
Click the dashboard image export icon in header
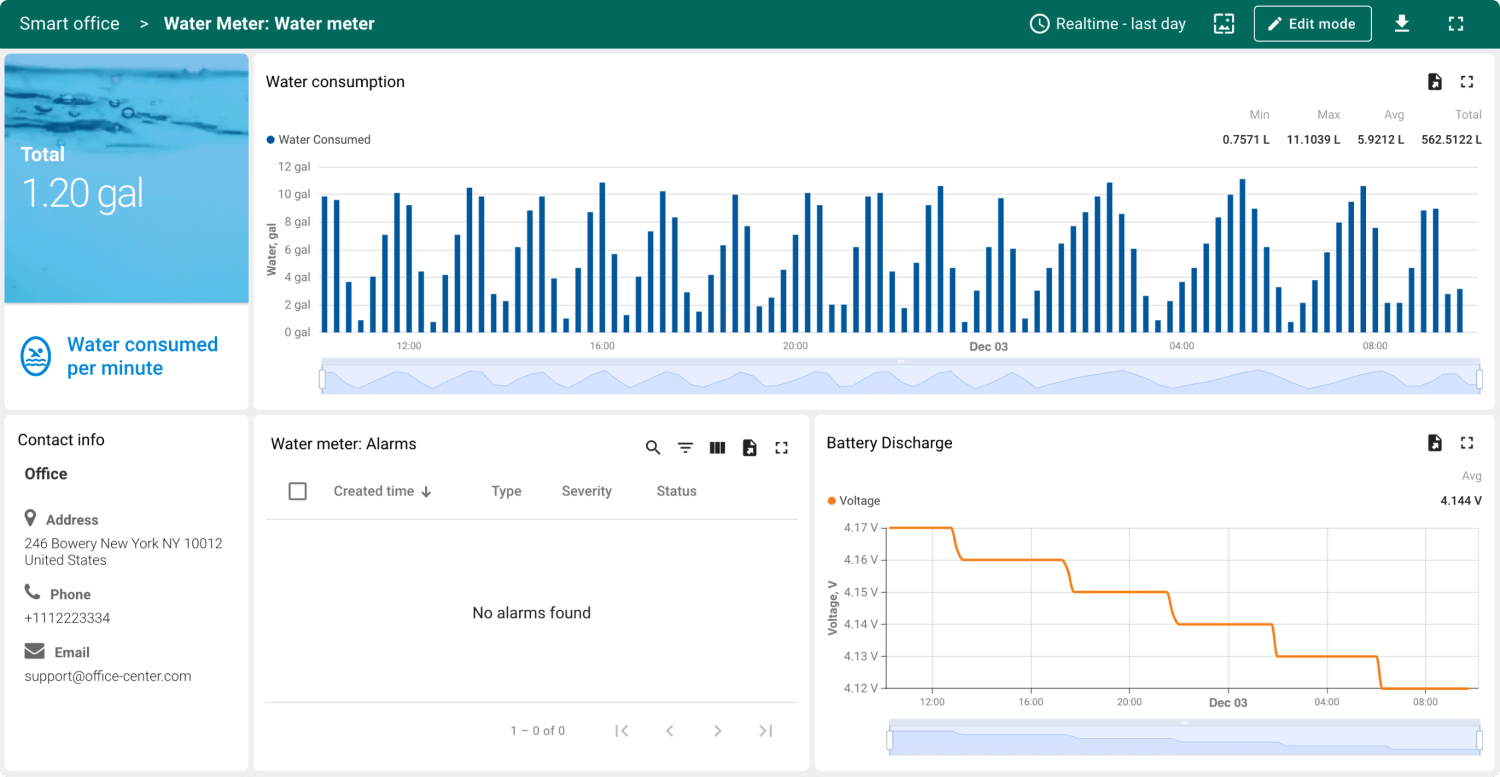tap(1224, 24)
